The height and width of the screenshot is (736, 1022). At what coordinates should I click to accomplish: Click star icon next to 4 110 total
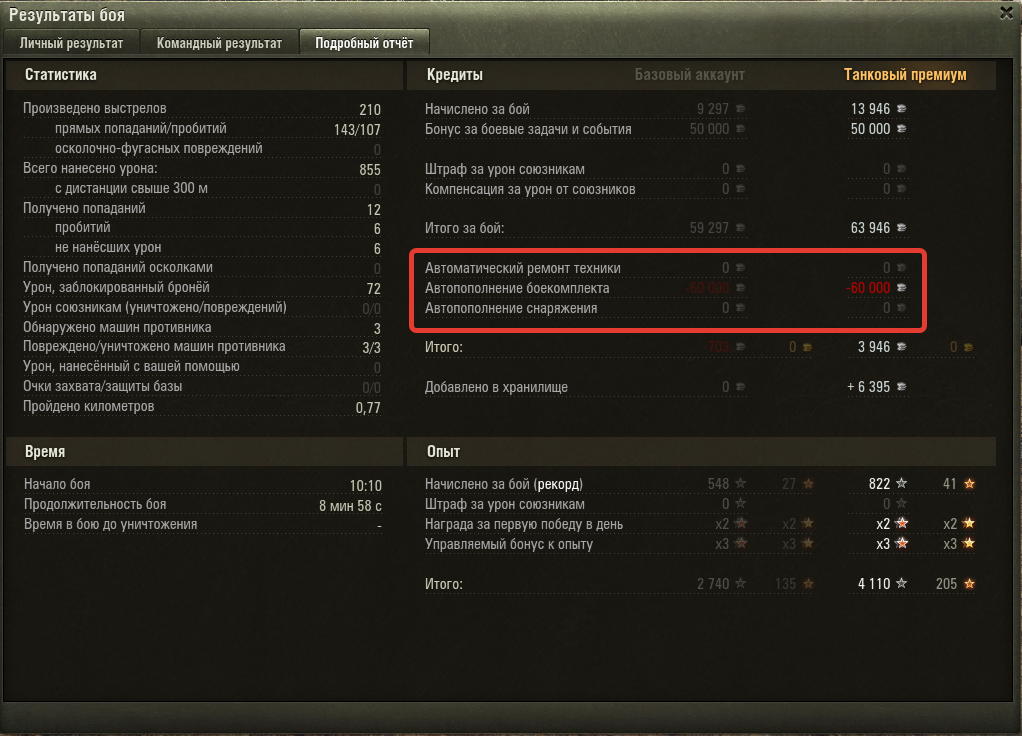coord(901,583)
